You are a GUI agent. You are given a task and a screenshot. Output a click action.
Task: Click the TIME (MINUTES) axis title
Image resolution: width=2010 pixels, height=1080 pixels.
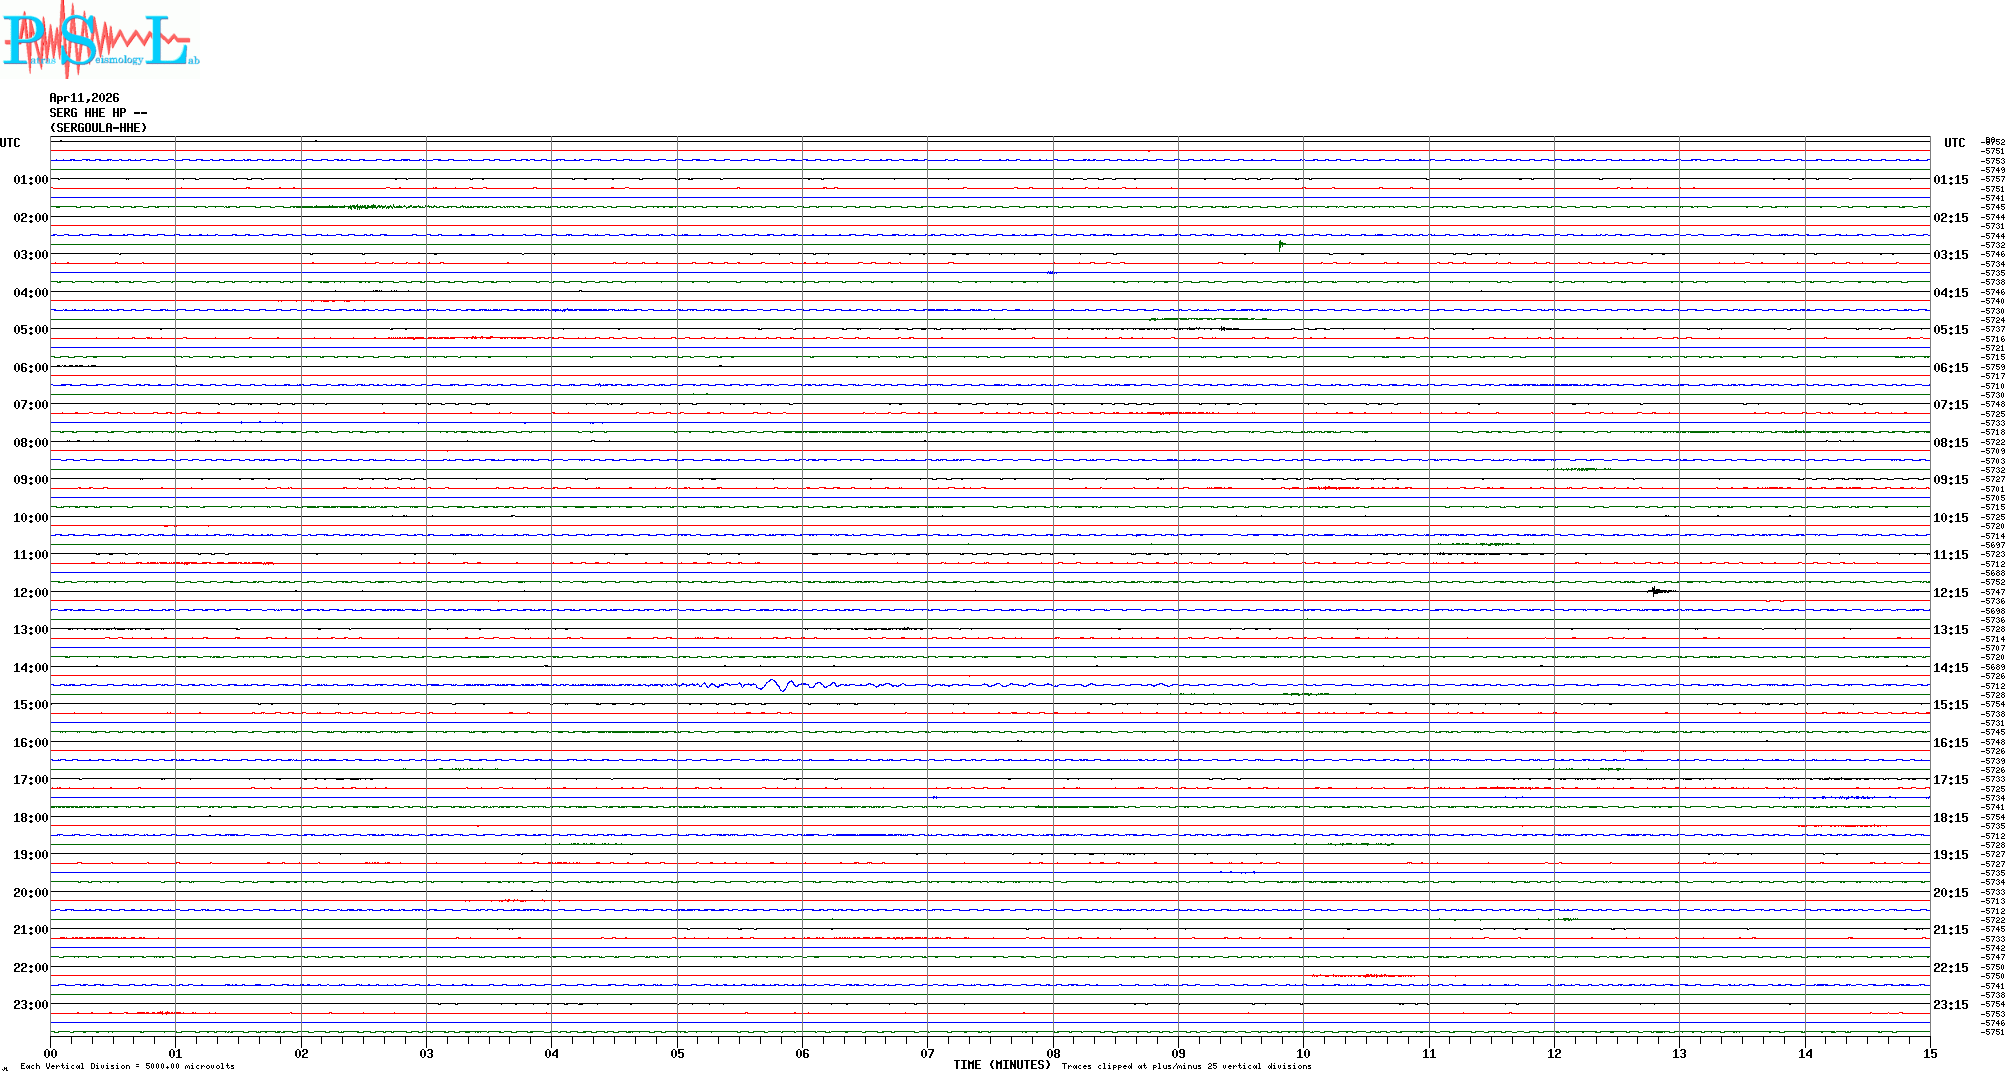(1001, 1065)
